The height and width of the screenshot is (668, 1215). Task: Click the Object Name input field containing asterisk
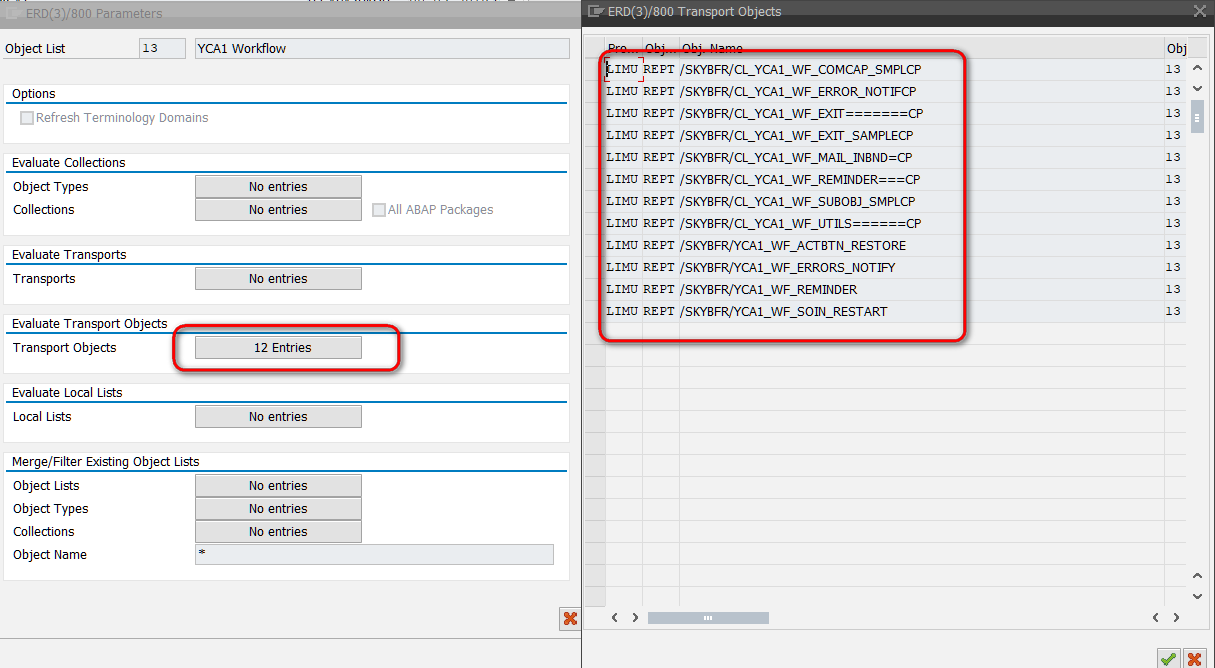[374, 554]
